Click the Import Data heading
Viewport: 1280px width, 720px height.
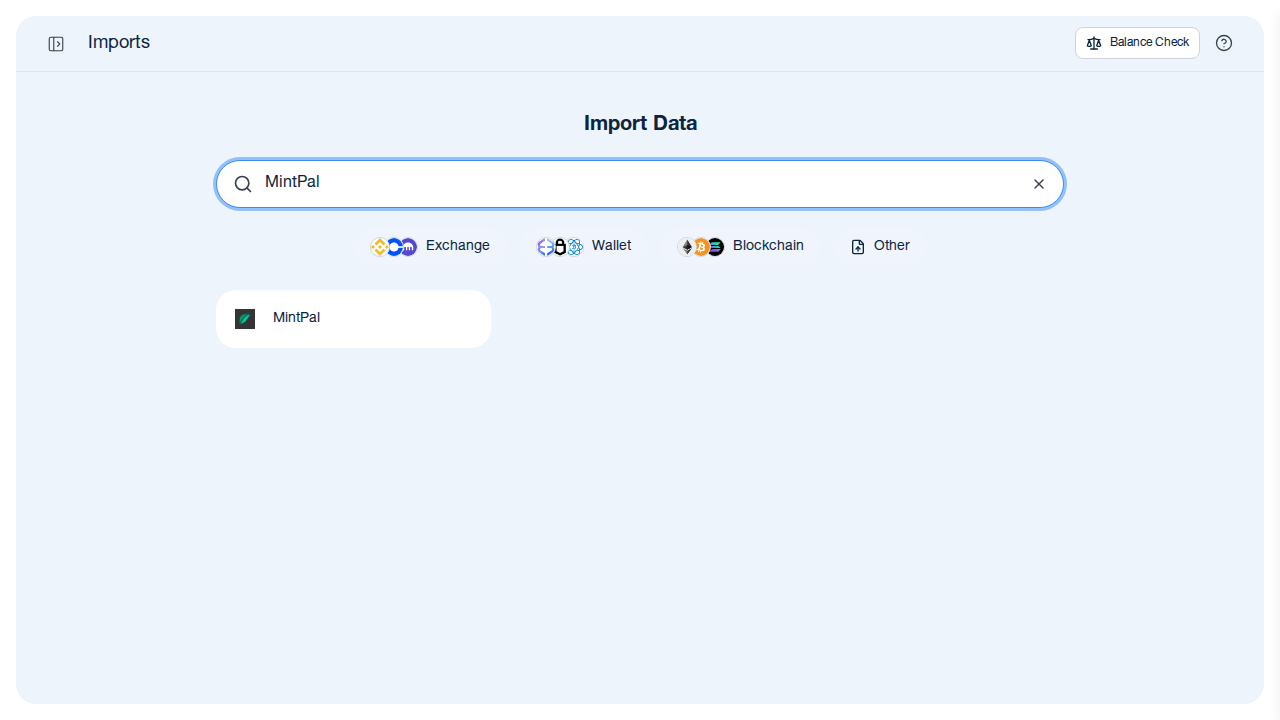coord(640,123)
